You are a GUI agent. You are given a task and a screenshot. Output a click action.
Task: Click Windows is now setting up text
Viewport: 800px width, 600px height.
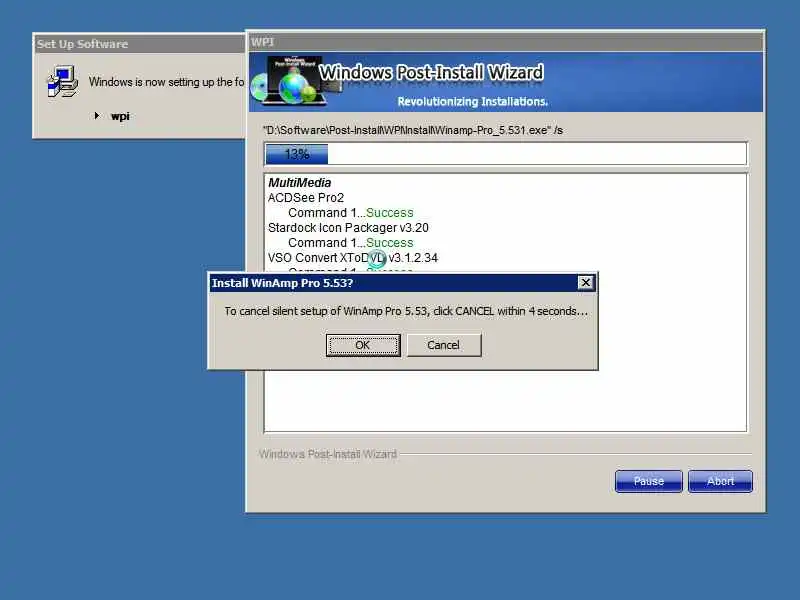[166, 82]
